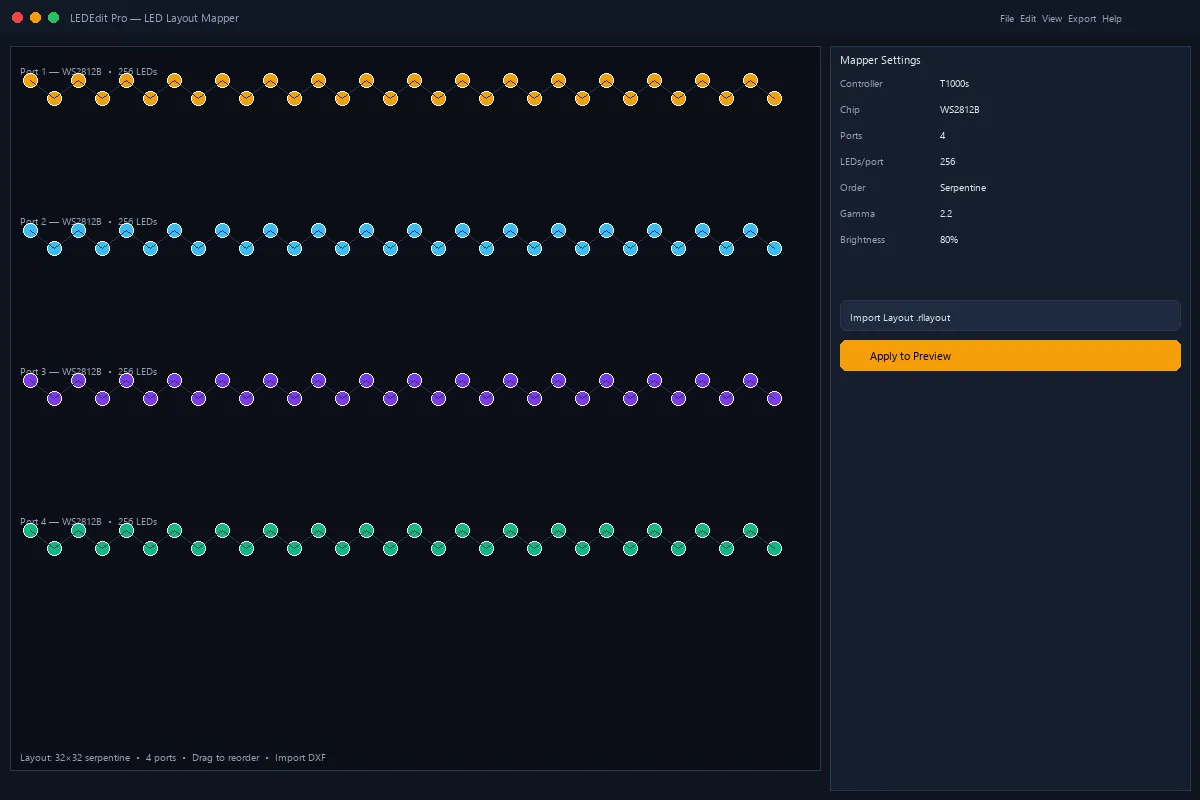This screenshot has height=800, width=1200.
Task: Select the last green LED of Port 4
Action: click(774, 548)
